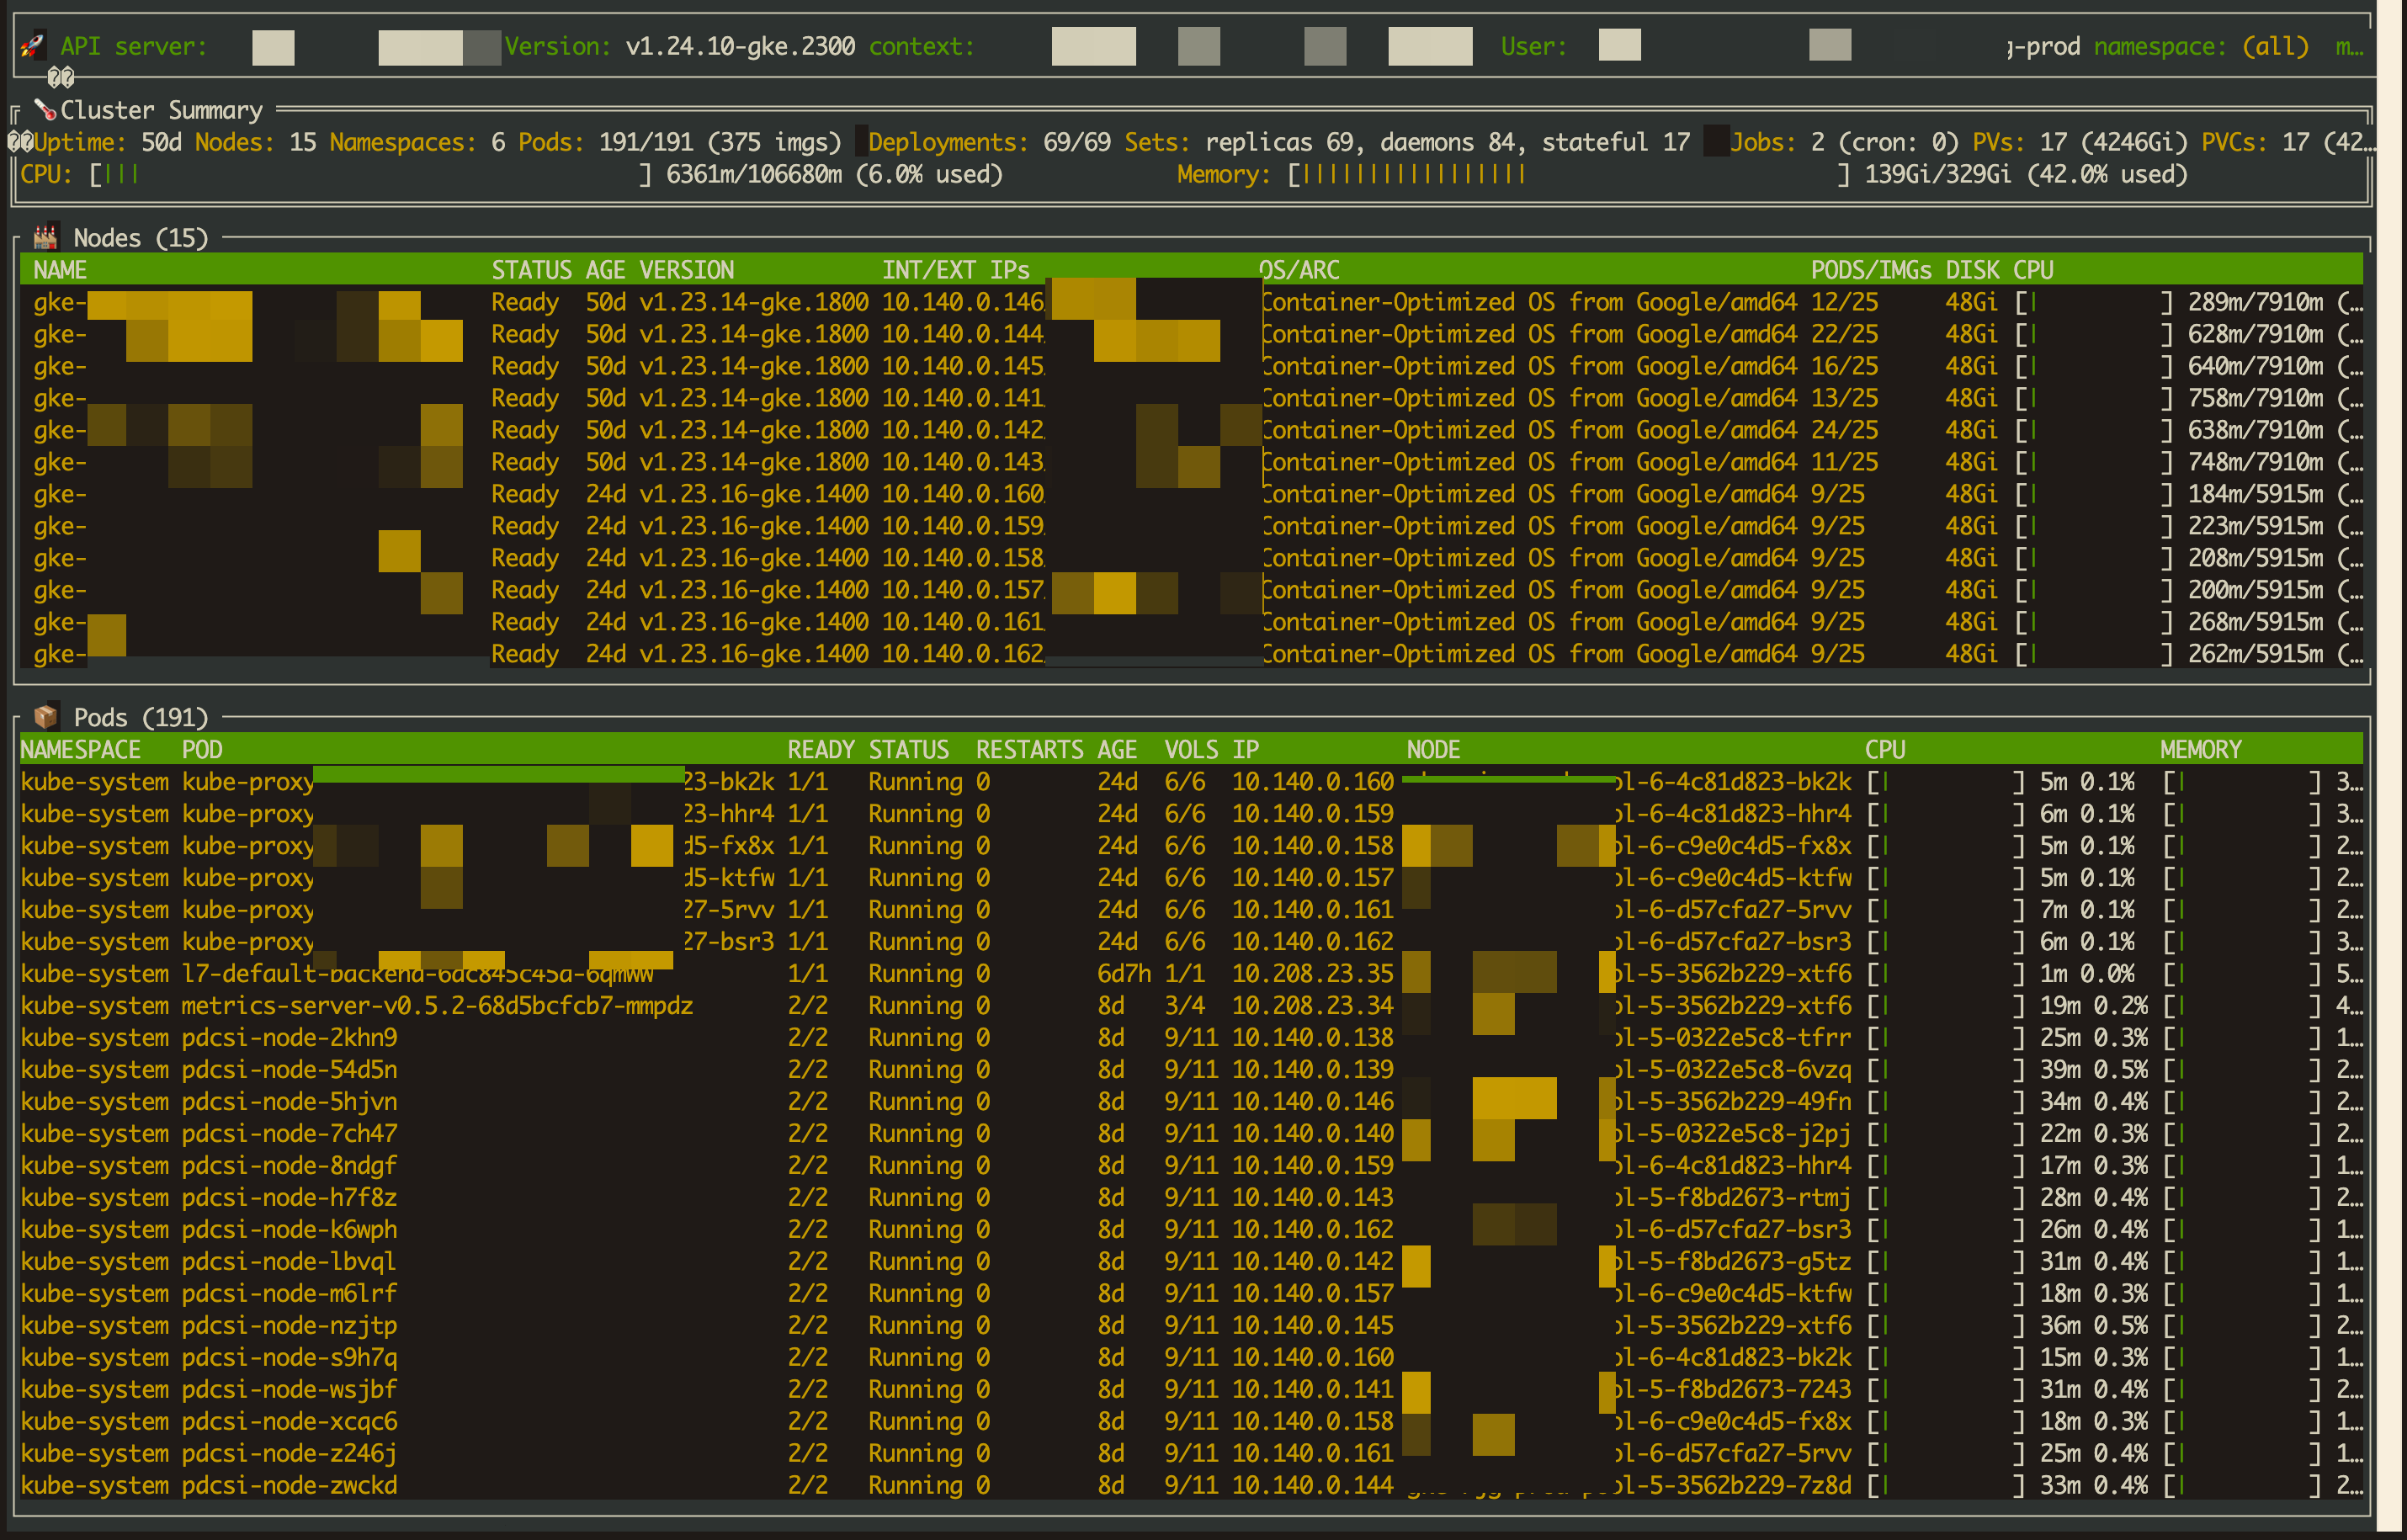Viewport: 2407px width, 1540px height.
Task: Click the package box icon beside Pods (191)
Action: 46,716
